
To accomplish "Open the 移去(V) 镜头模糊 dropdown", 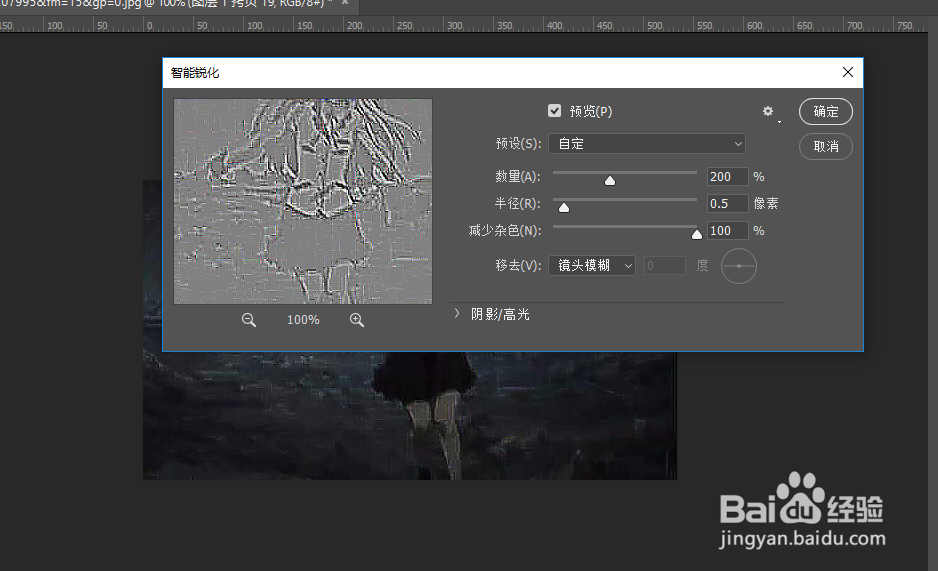I will point(592,265).
